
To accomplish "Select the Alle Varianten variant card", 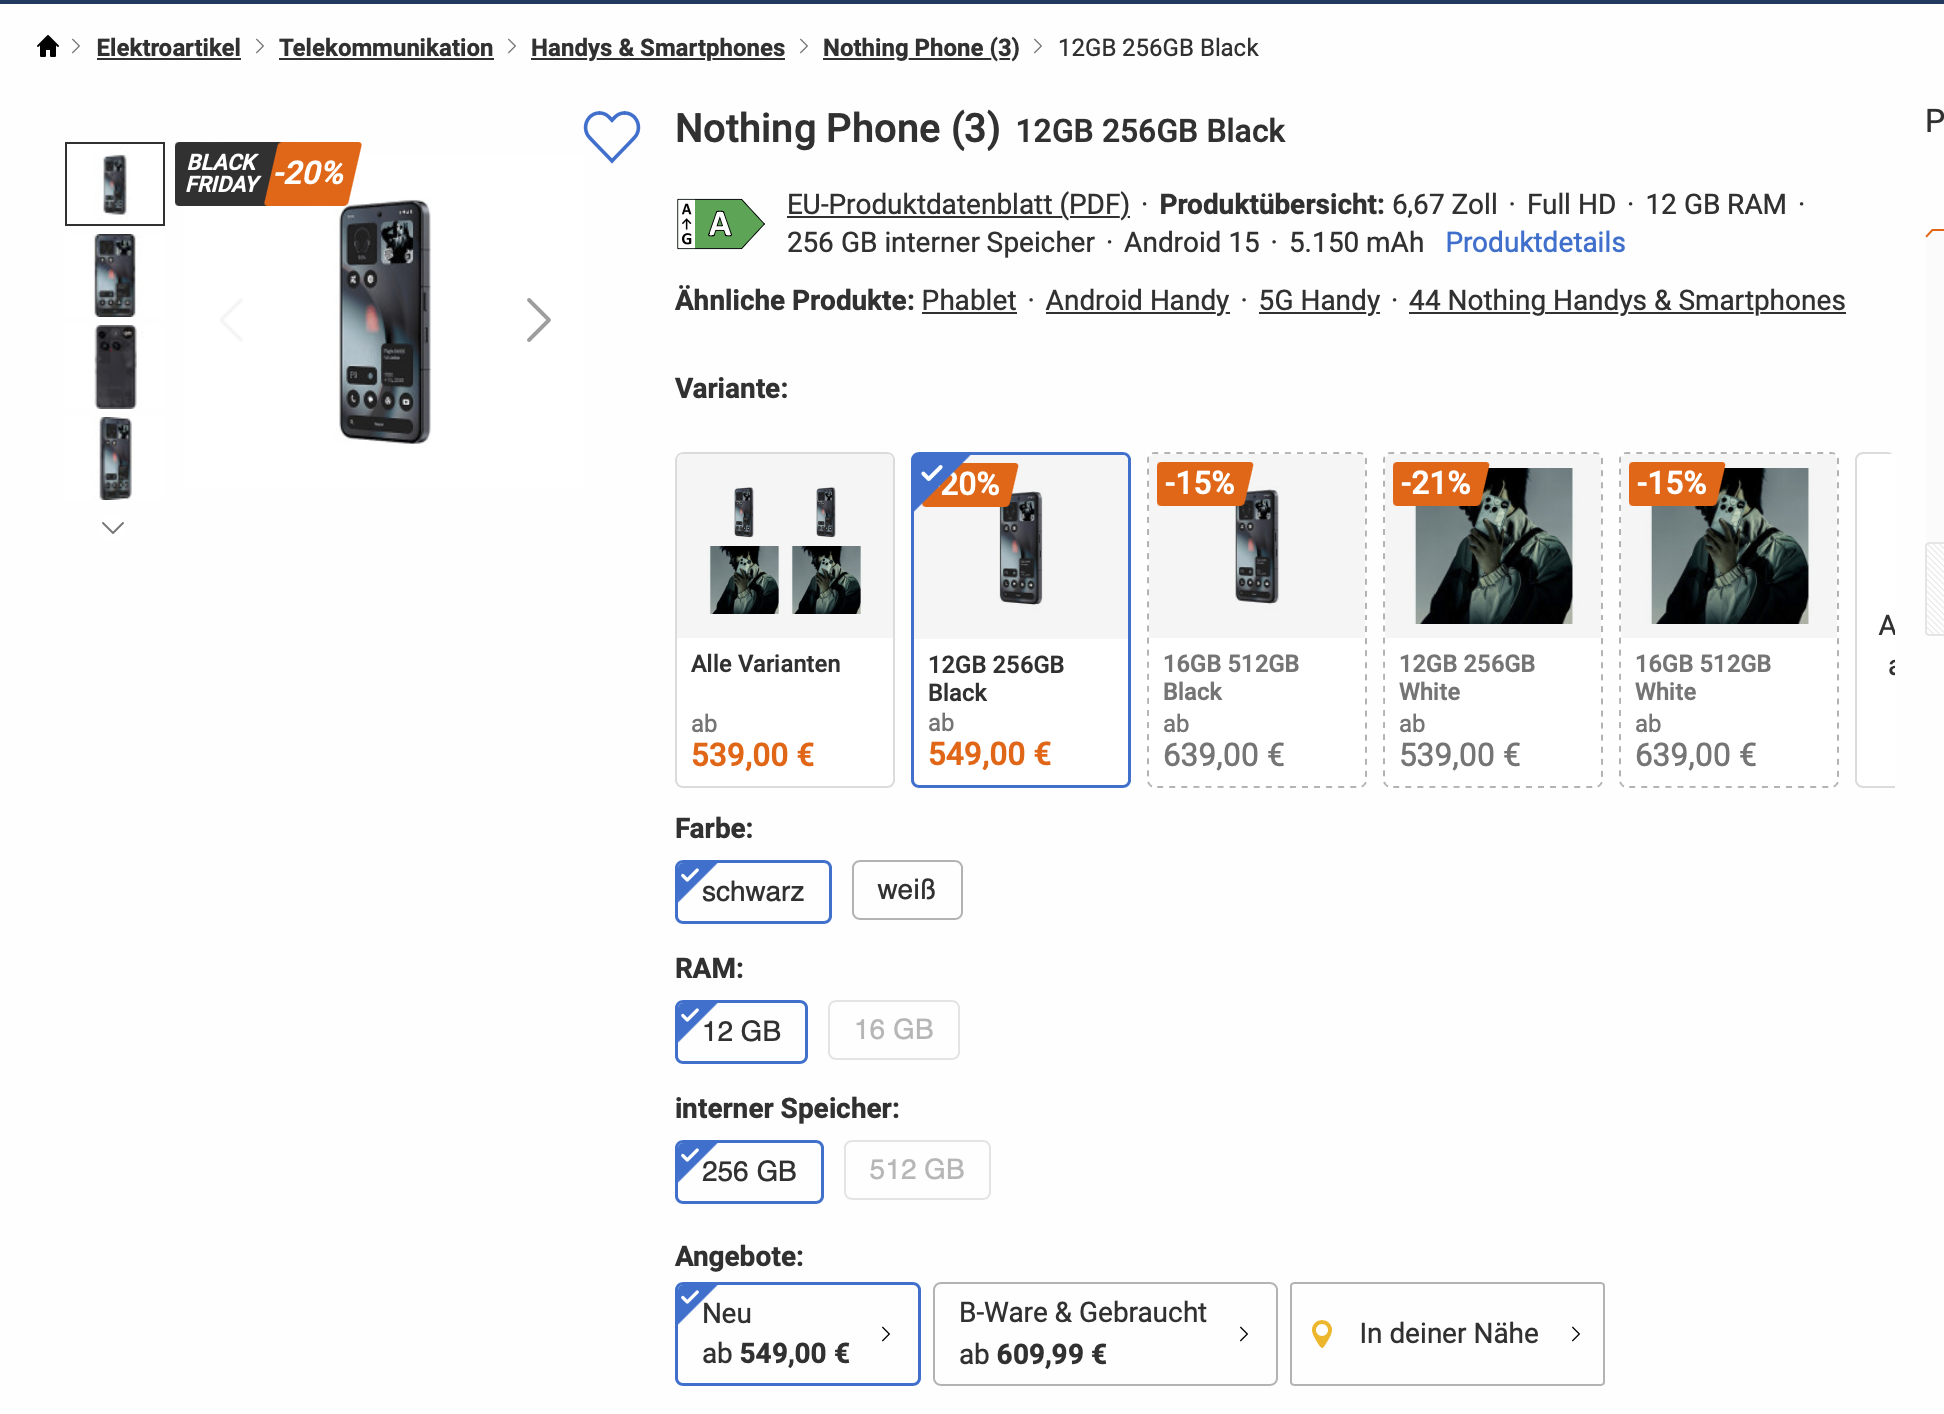I will 785,620.
